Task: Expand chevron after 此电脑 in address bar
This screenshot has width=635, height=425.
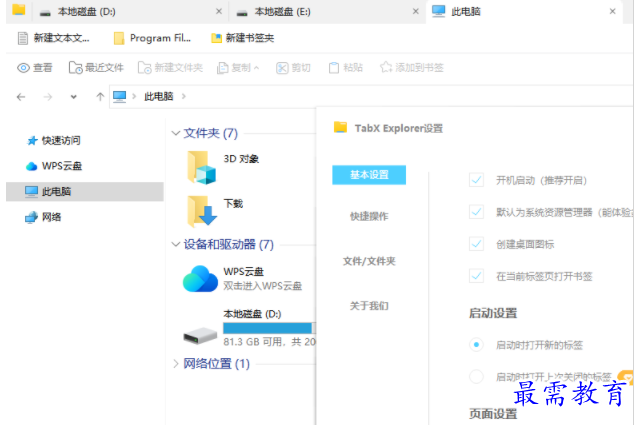Action: tap(183, 96)
